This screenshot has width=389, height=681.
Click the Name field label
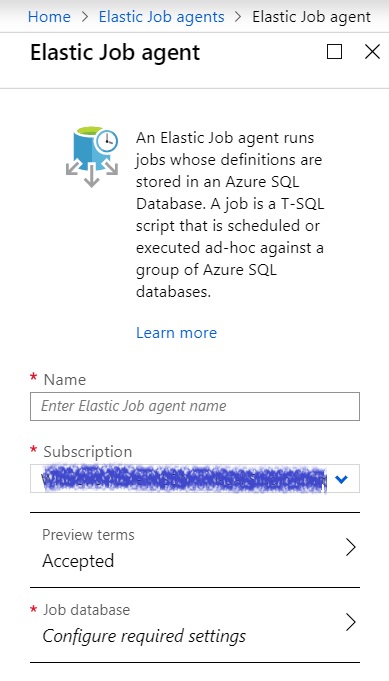65,380
